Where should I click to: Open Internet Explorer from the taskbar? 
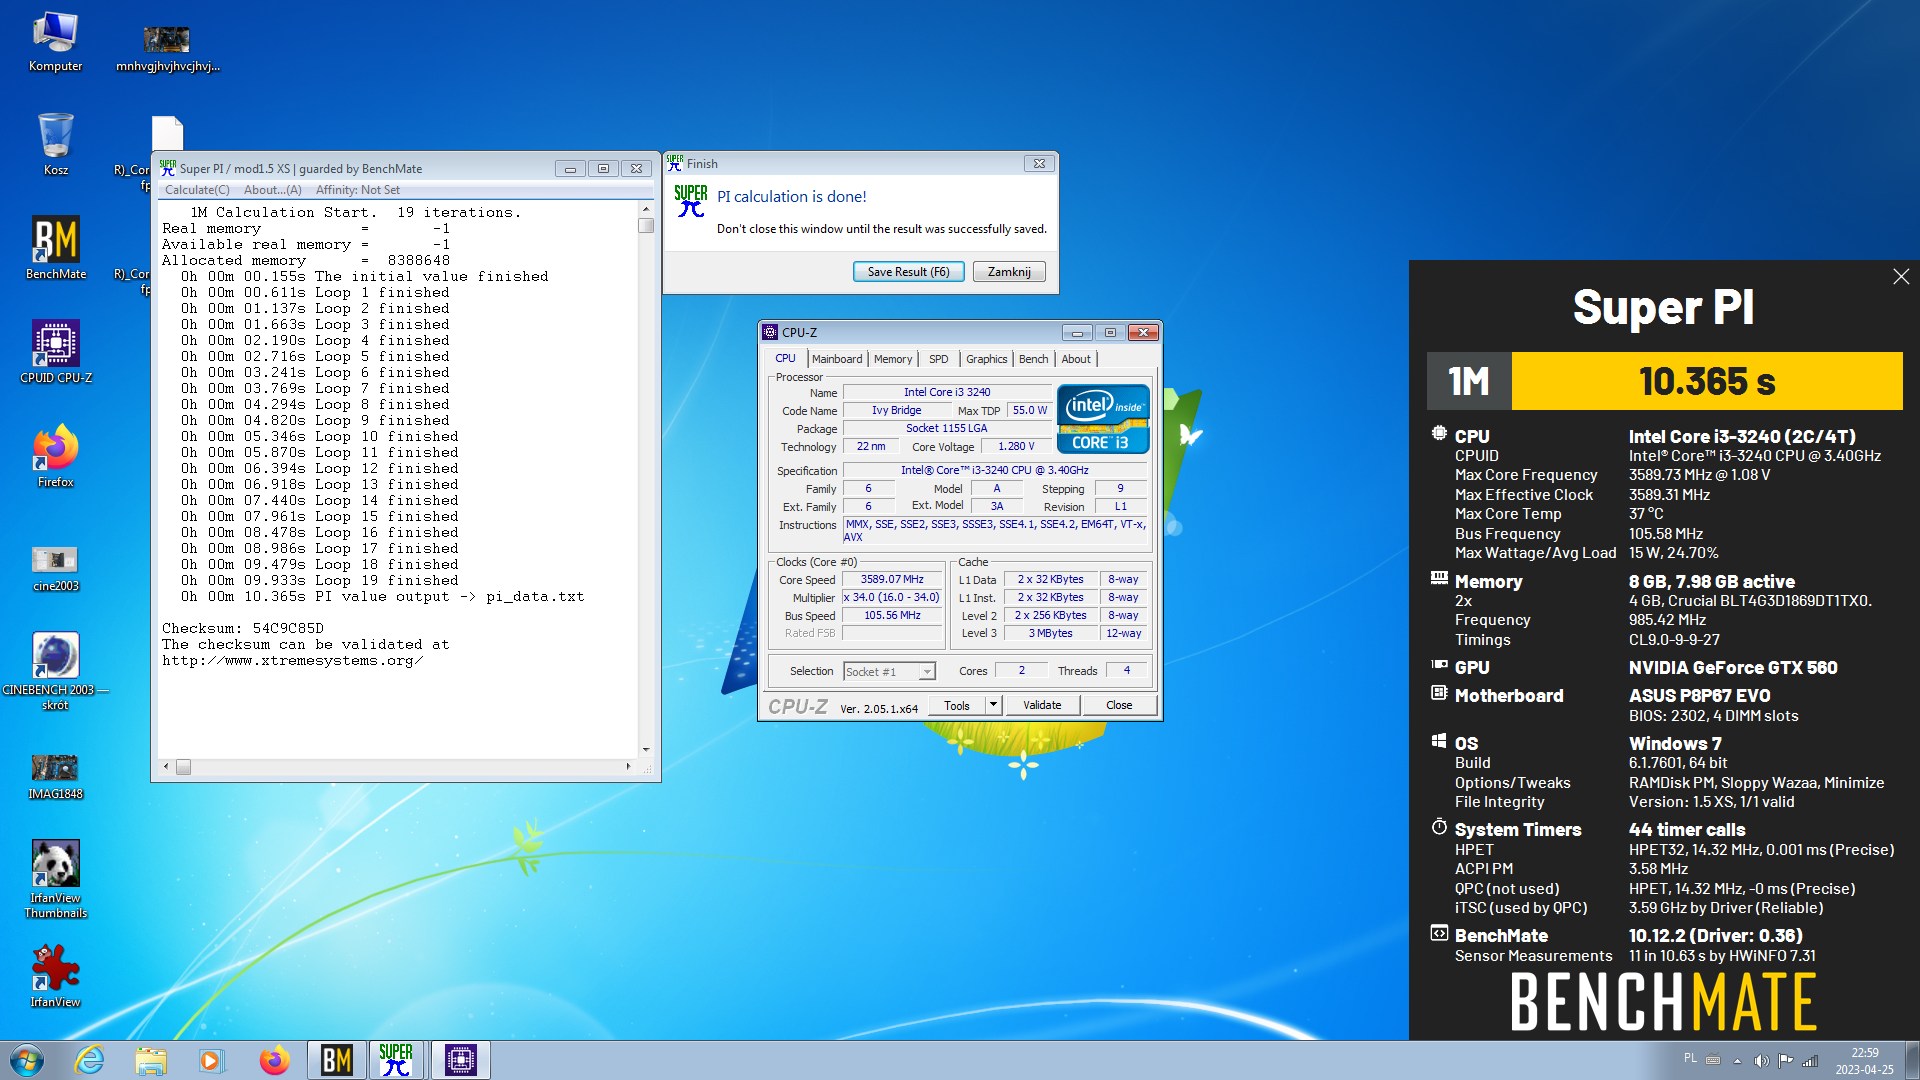click(x=89, y=1060)
